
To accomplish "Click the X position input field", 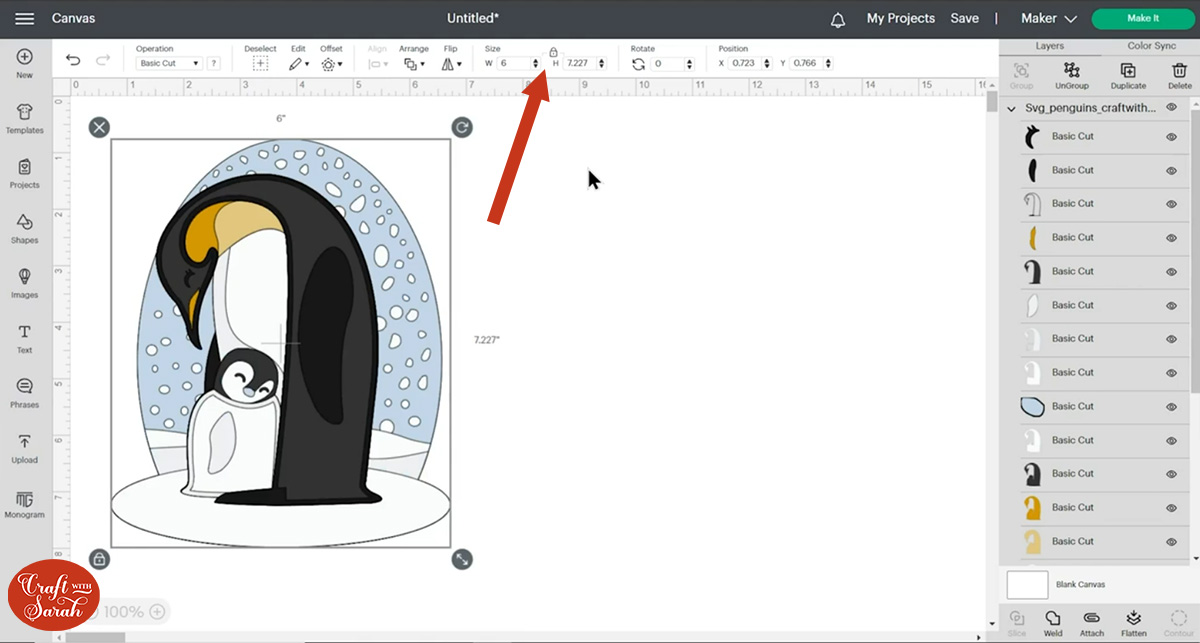I will pos(746,63).
